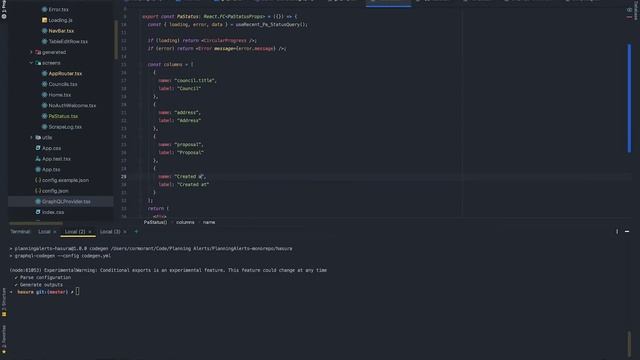This screenshot has height=360, width=640.
Task: Click the index.css stylesheet file icon
Action: tap(38, 212)
